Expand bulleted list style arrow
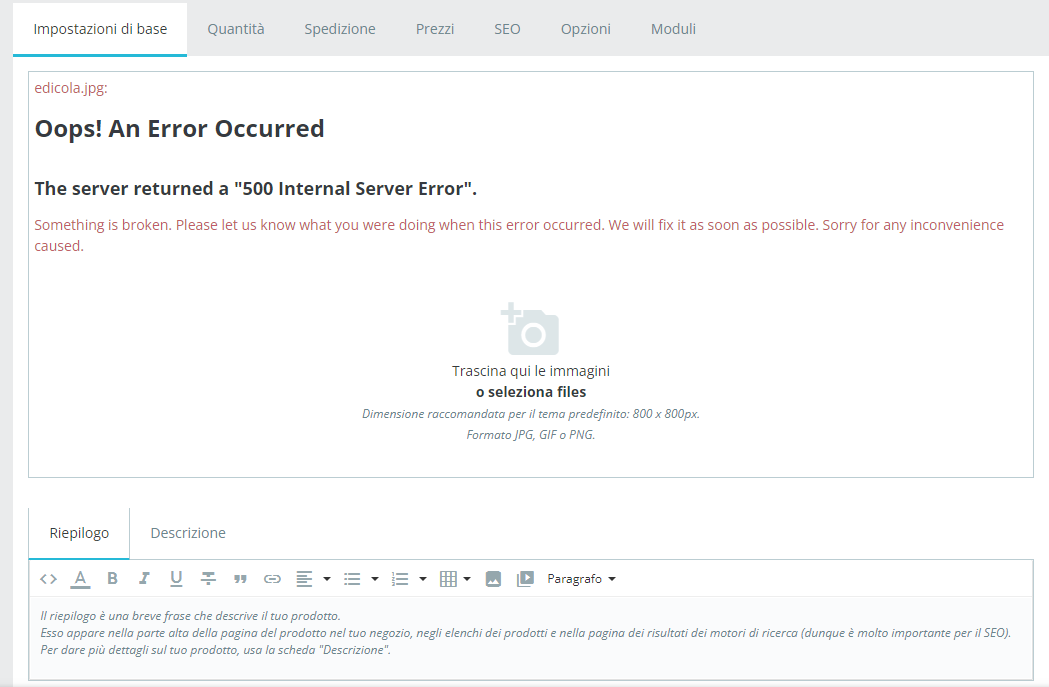This screenshot has height=687, width=1049. point(375,579)
